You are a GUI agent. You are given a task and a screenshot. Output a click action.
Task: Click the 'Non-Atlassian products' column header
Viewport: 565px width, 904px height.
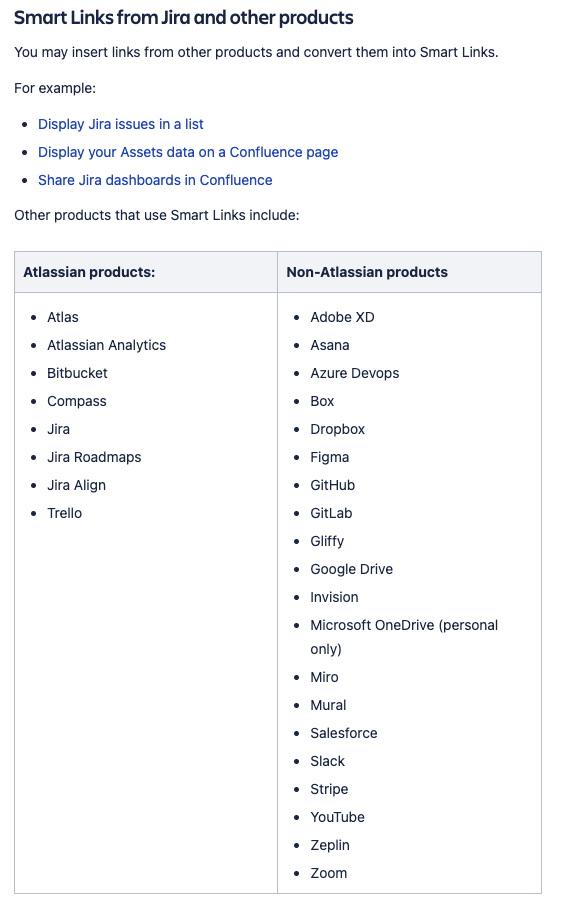point(367,272)
